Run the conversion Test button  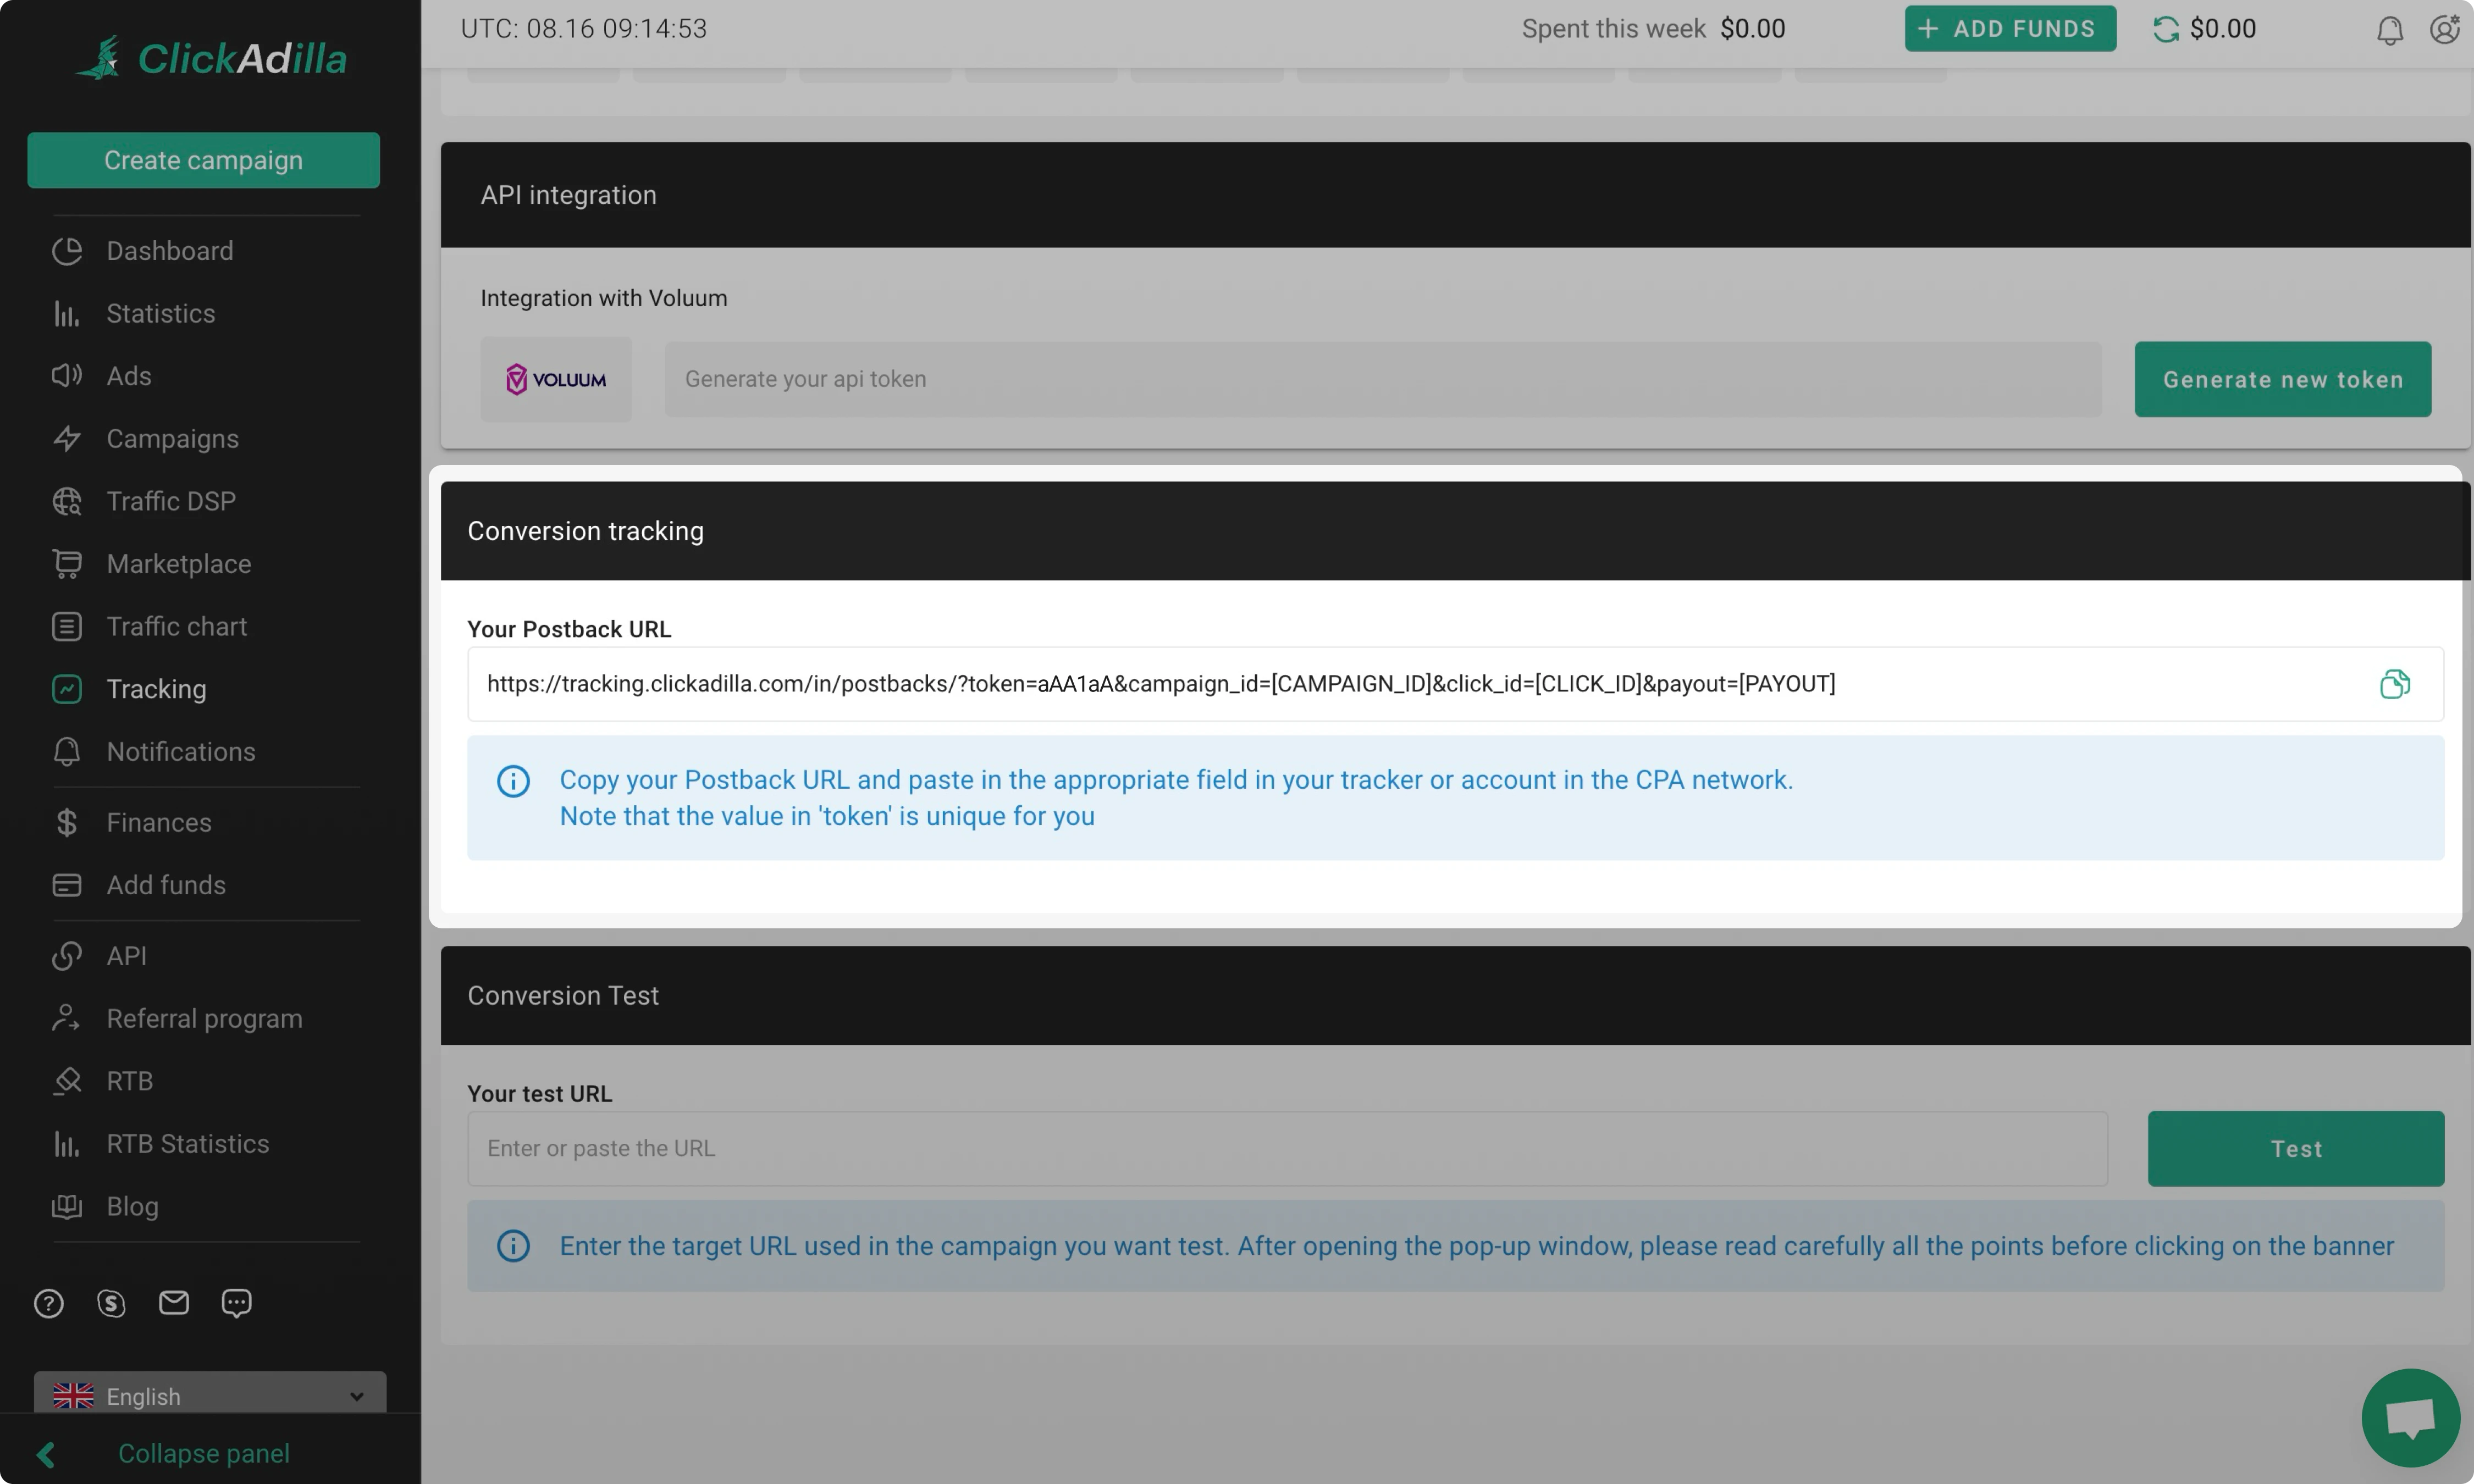coord(2295,1148)
